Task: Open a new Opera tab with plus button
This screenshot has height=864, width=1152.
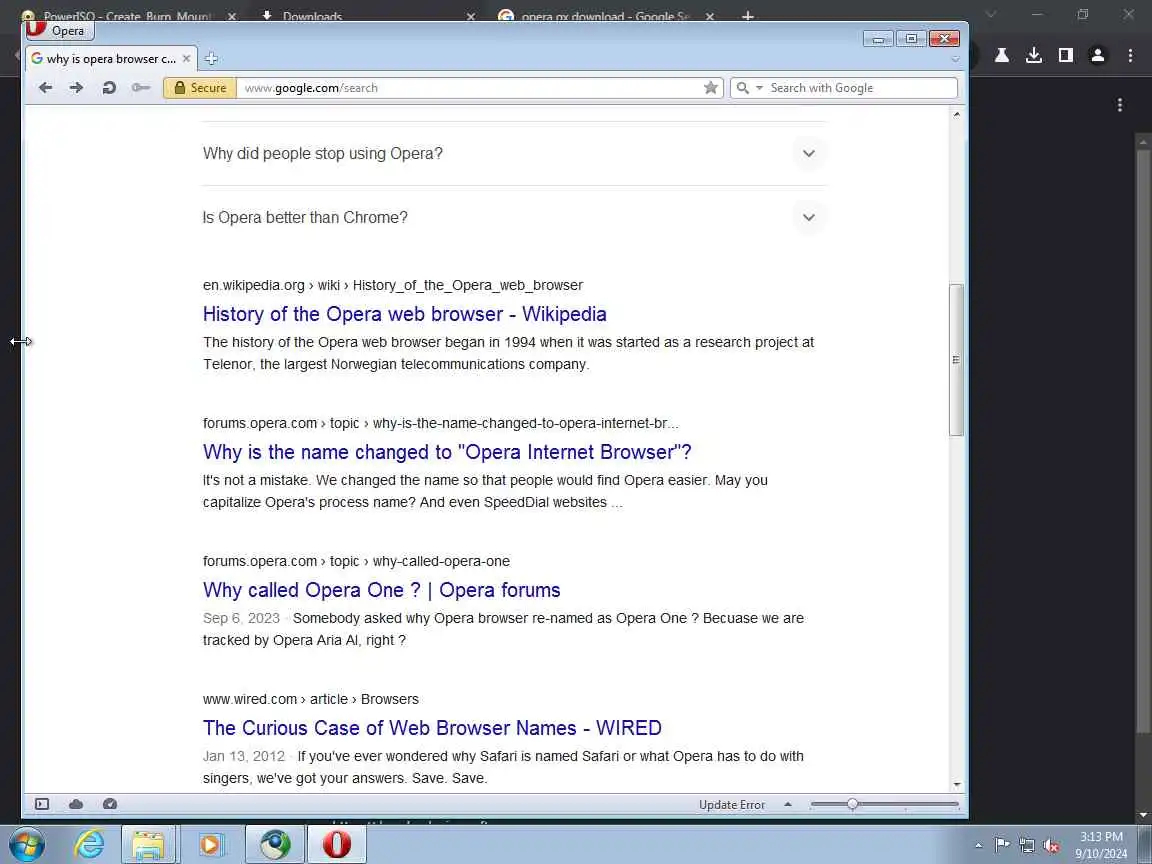Action: click(x=211, y=58)
